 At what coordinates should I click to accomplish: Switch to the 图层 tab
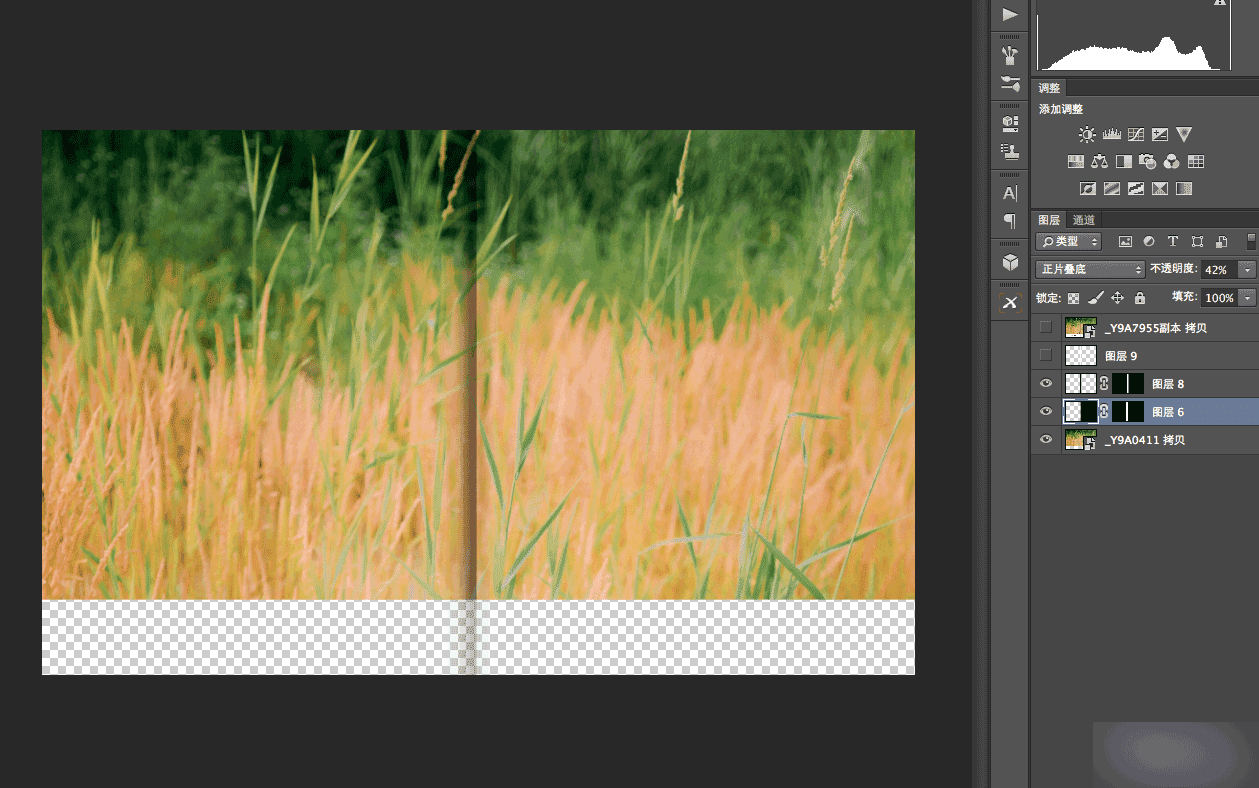coord(1049,220)
